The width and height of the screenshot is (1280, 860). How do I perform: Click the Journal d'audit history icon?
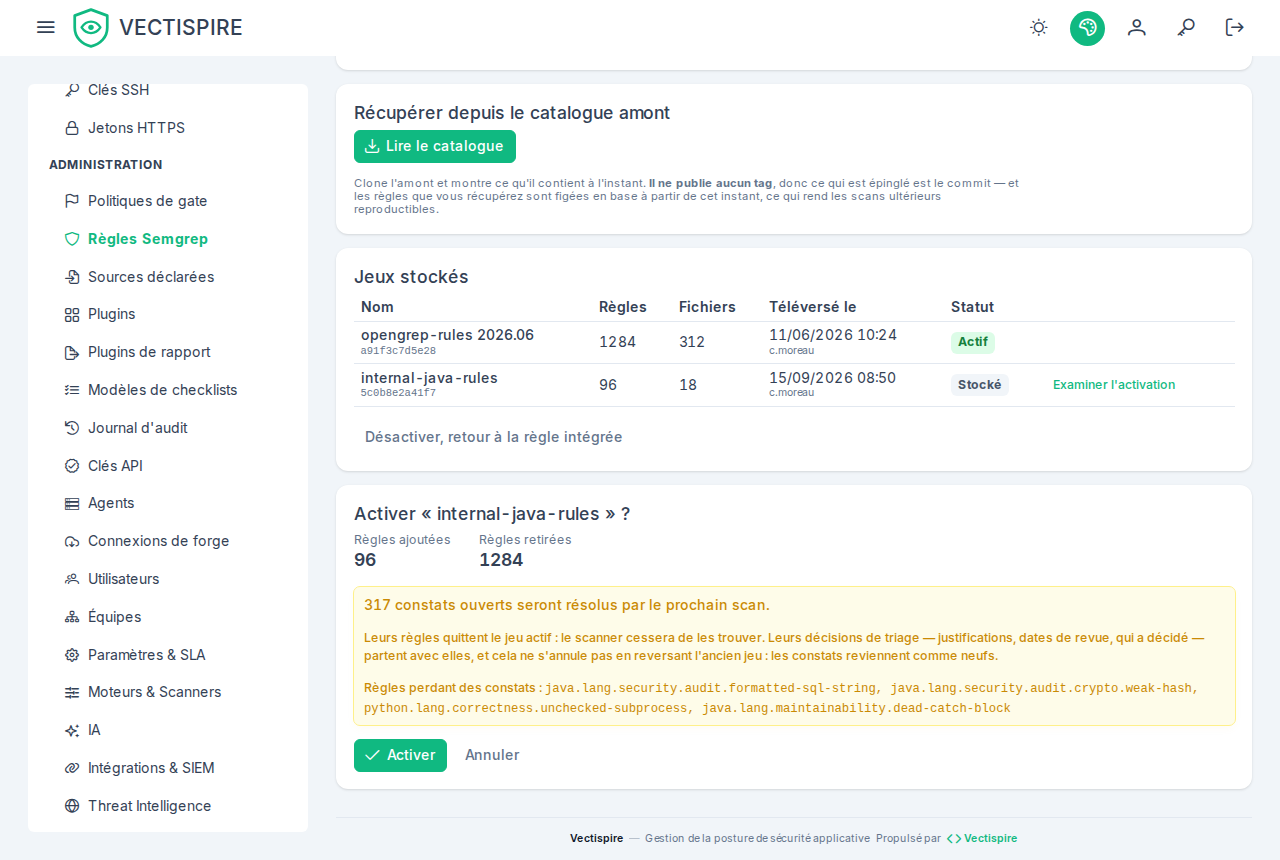click(72, 428)
